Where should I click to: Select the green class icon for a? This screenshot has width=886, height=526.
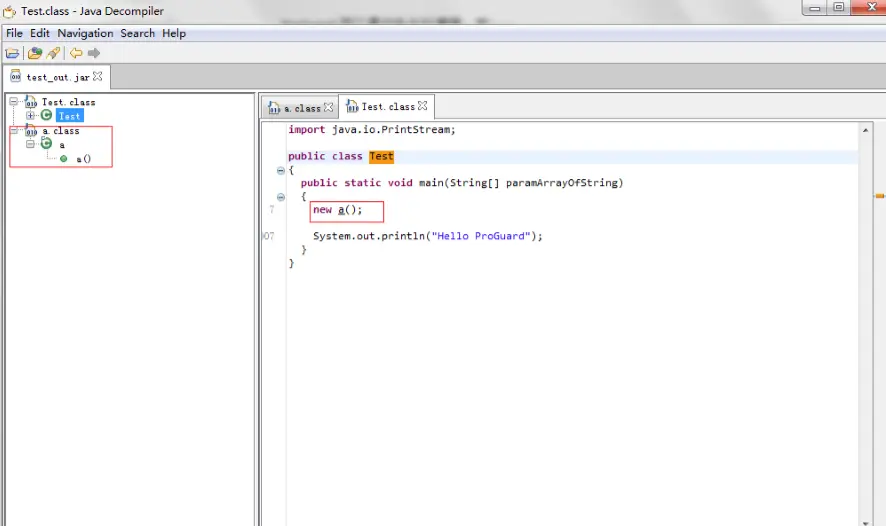pyautogui.click(x=46, y=144)
